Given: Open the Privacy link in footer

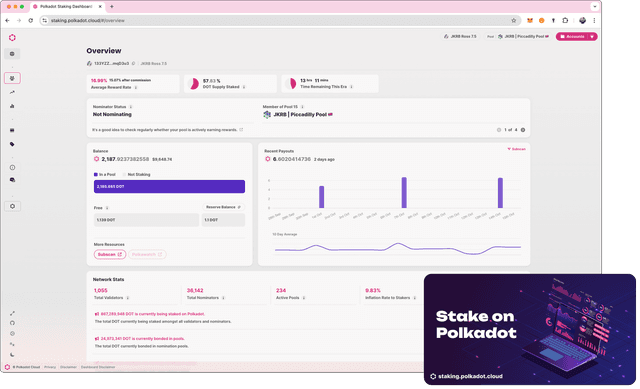Looking at the screenshot, I should pos(50,367).
